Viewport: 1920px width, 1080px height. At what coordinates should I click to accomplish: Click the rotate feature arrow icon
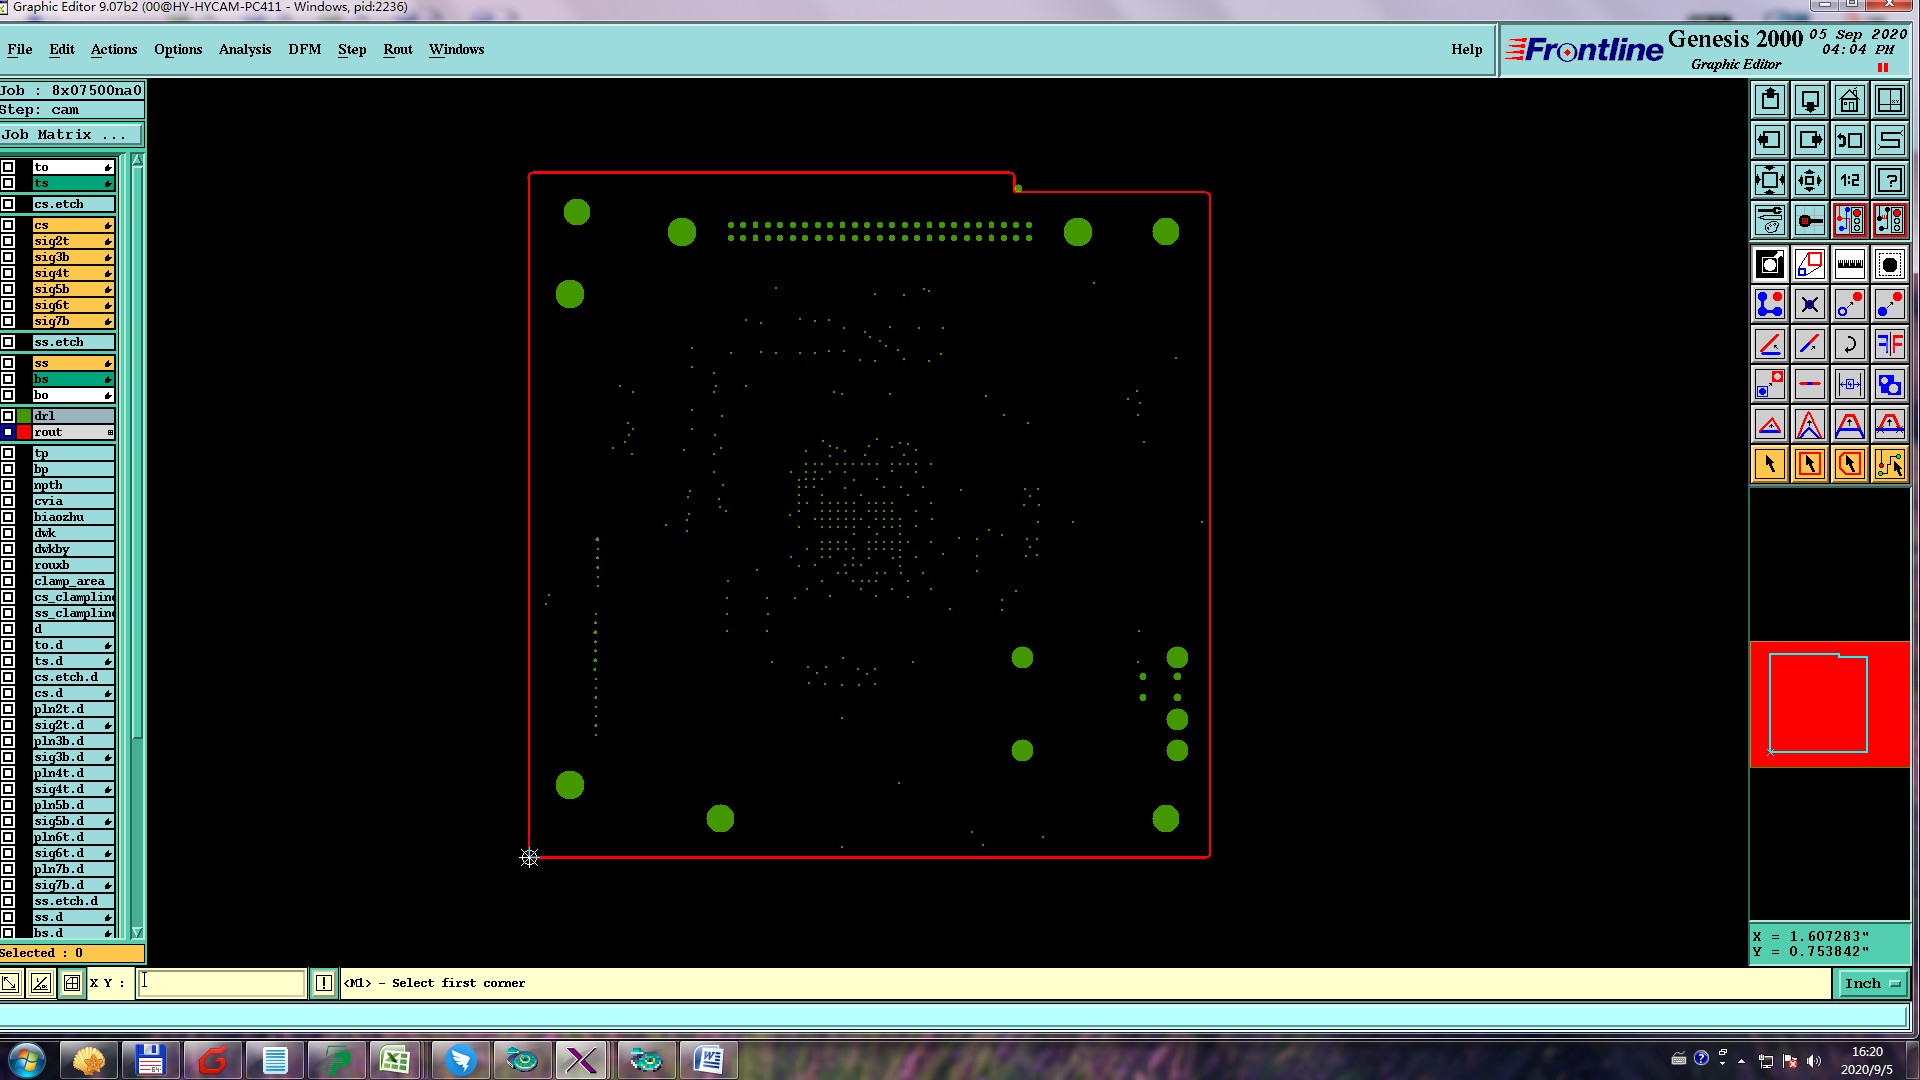pyautogui.click(x=1849, y=345)
